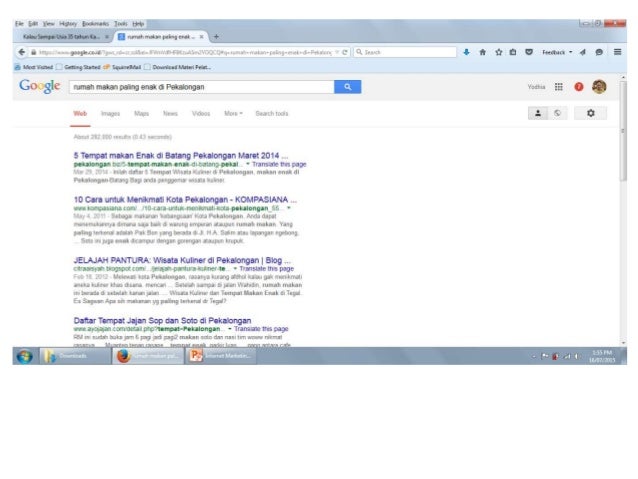Open the Help menu
This screenshot has width=638, height=479.
point(138,24)
